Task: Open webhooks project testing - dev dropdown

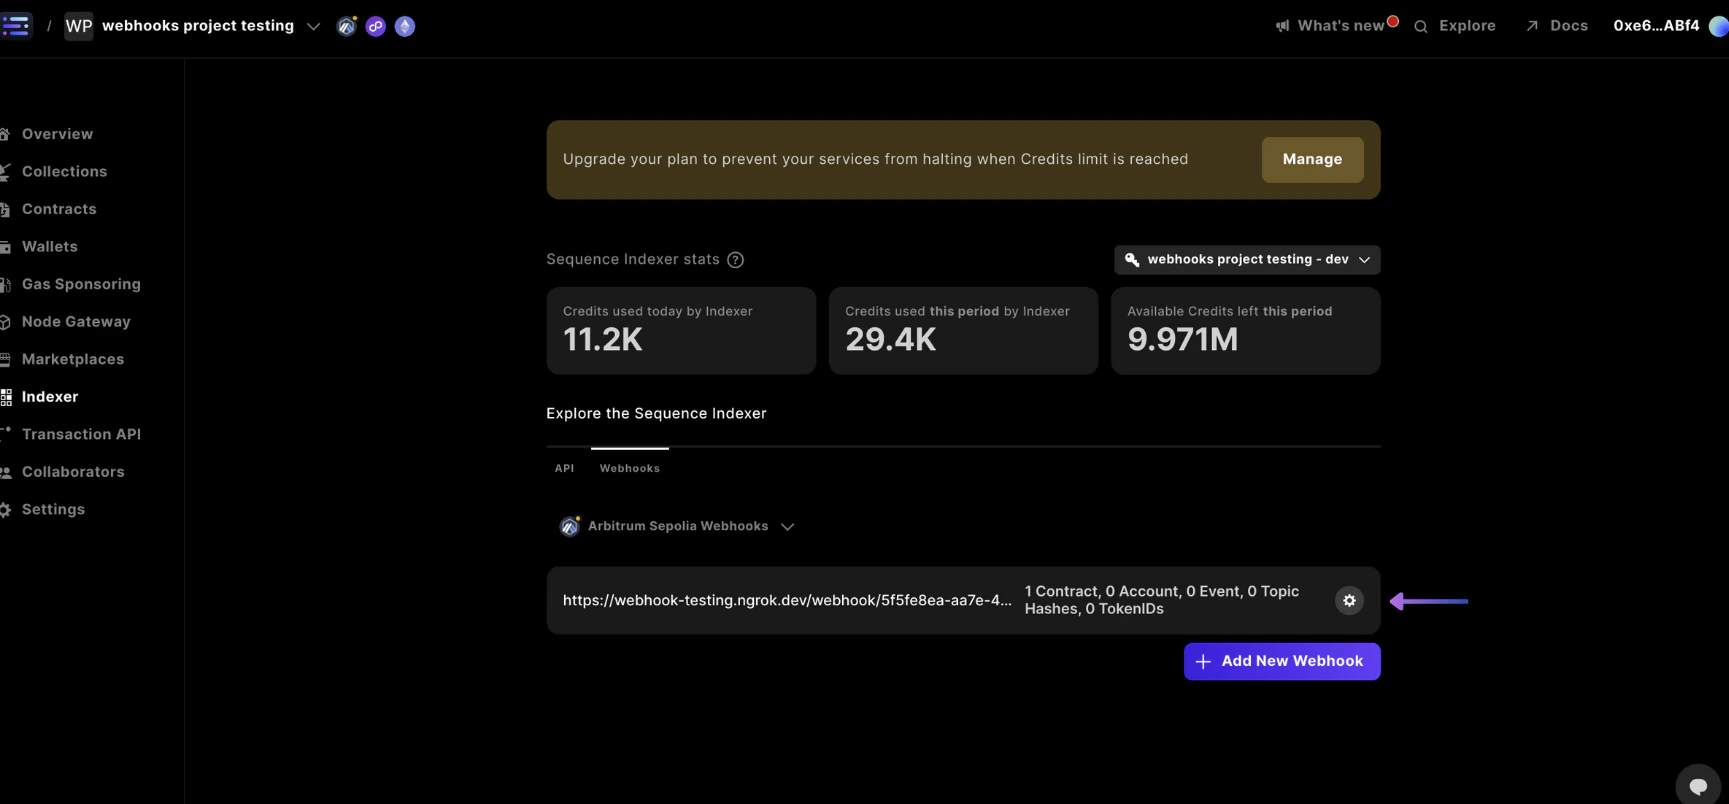Action: 1247,260
